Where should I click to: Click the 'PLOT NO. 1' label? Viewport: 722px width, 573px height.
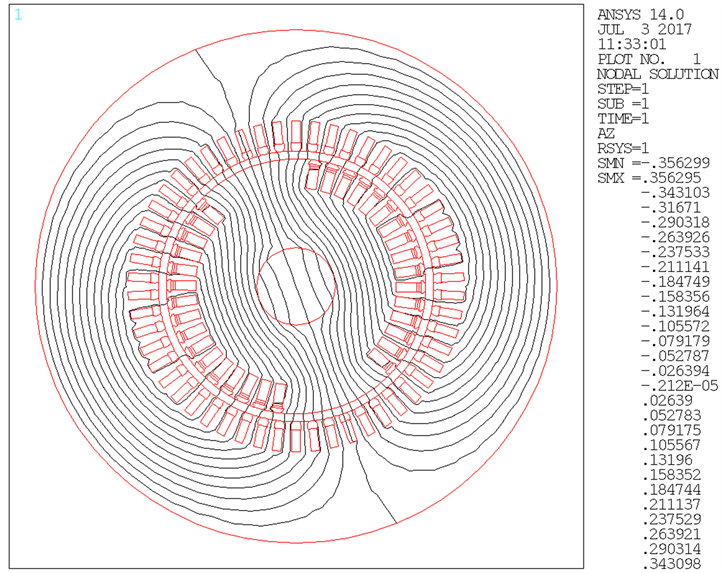pyautogui.click(x=649, y=59)
